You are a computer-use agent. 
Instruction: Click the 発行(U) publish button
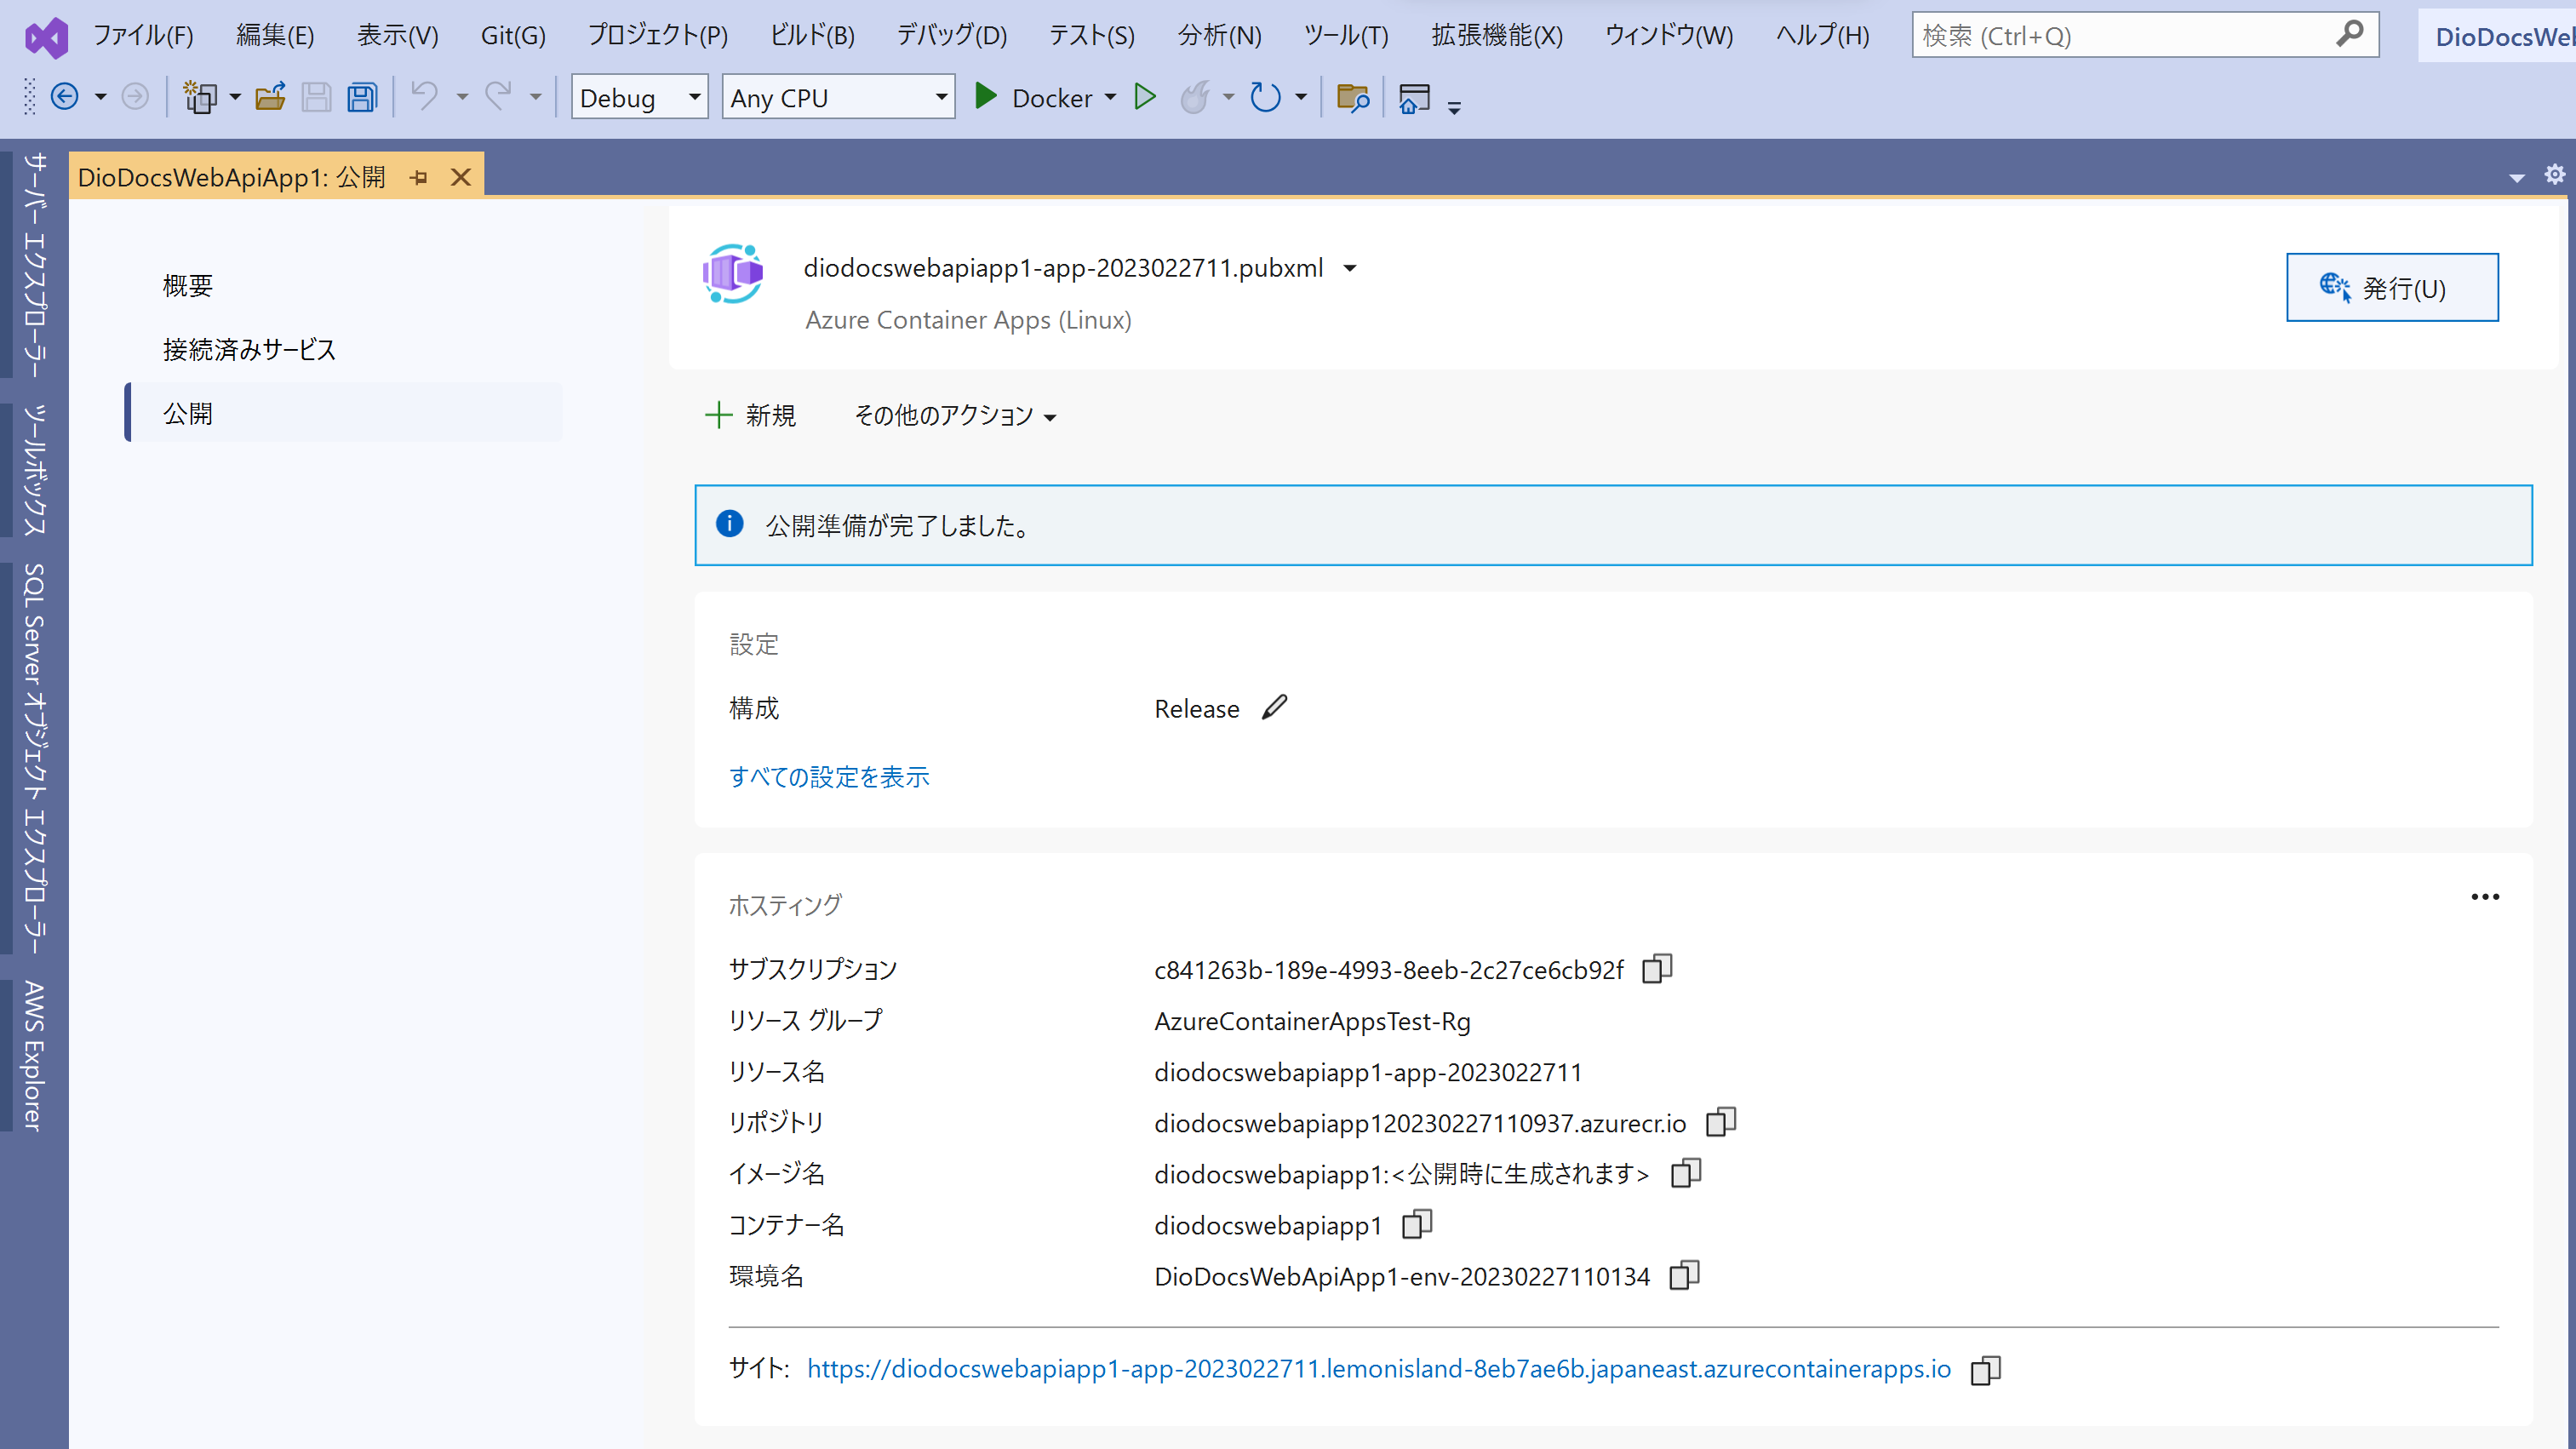pyautogui.click(x=2391, y=287)
